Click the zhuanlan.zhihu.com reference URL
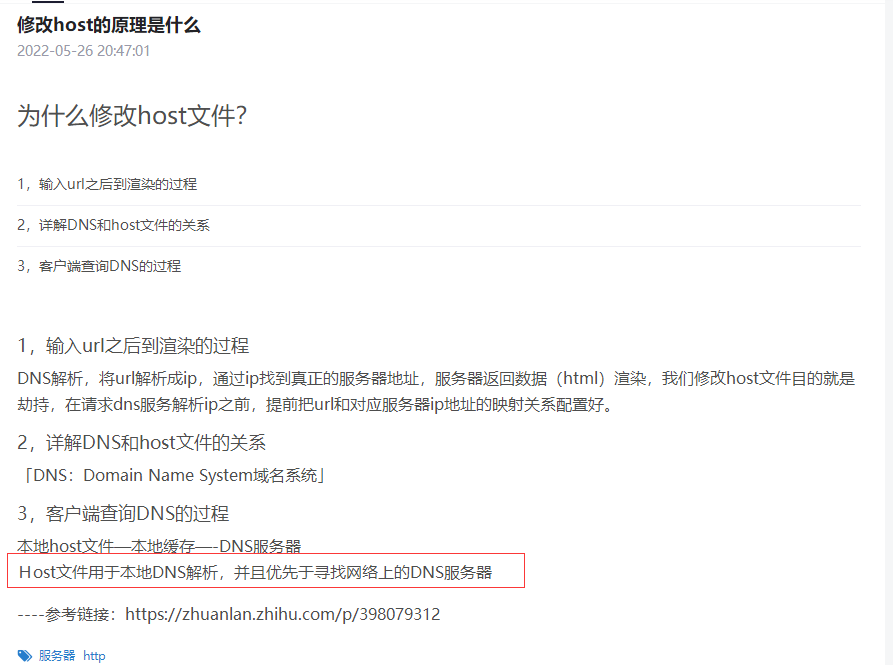Viewport: 893px width, 665px height. 282,614
